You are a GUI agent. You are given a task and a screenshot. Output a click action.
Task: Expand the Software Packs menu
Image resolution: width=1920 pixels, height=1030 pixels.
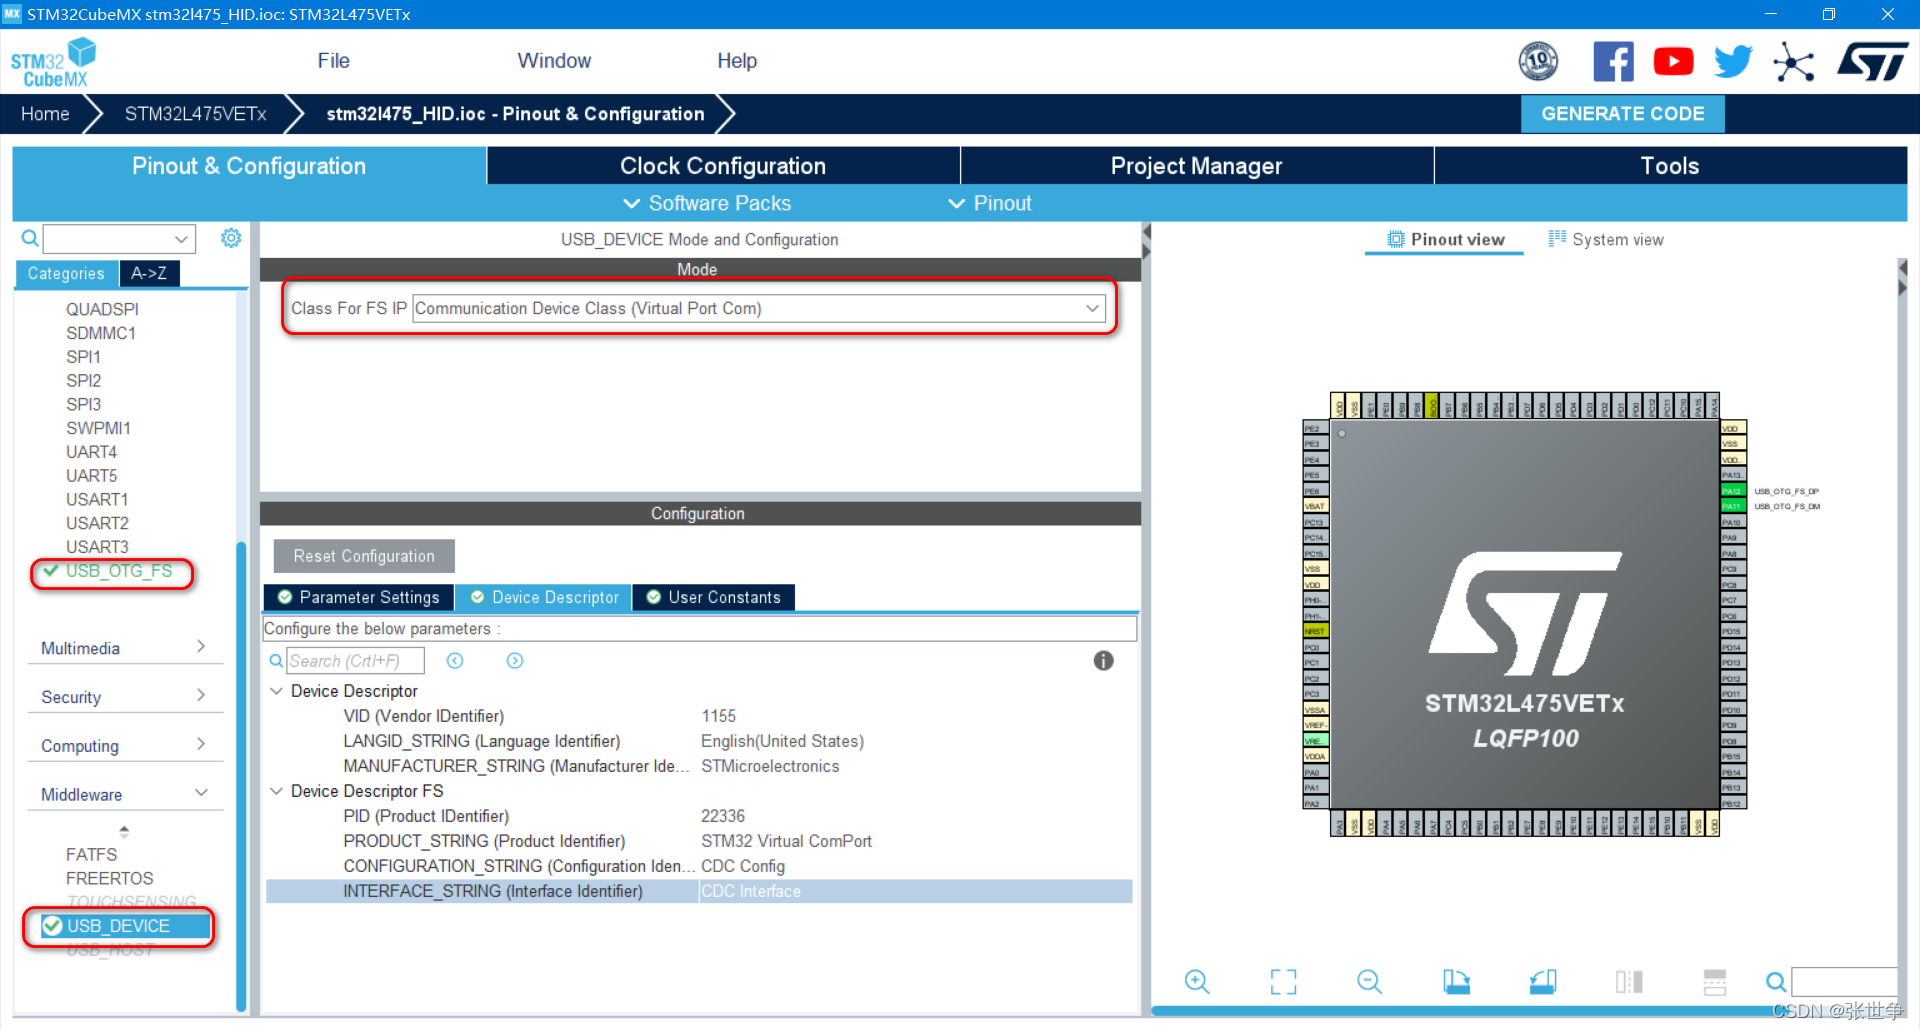coord(707,203)
